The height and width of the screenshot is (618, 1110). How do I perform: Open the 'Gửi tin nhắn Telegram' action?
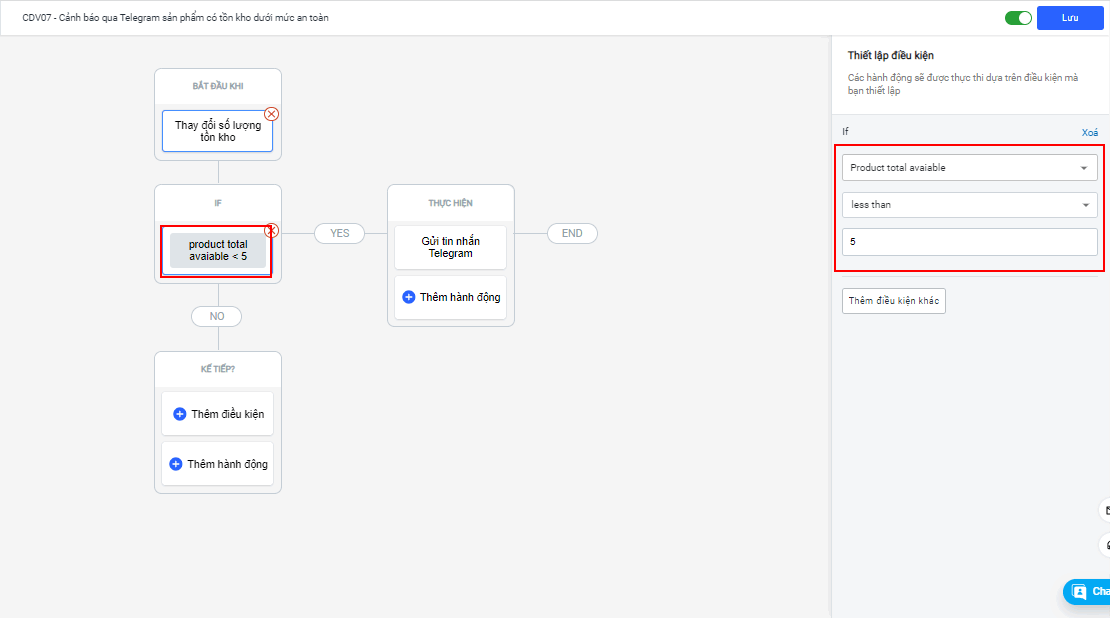[x=450, y=247]
